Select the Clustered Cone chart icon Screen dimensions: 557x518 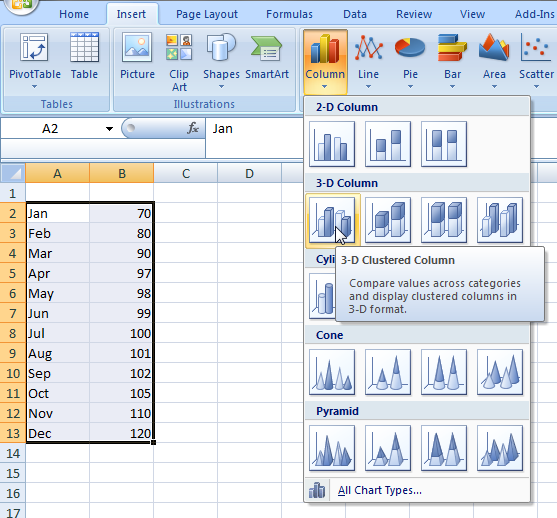(x=332, y=372)
